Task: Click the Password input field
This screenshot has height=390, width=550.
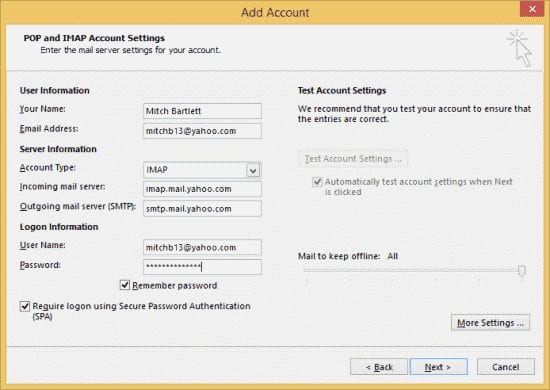Action: (x=202, y=267)
